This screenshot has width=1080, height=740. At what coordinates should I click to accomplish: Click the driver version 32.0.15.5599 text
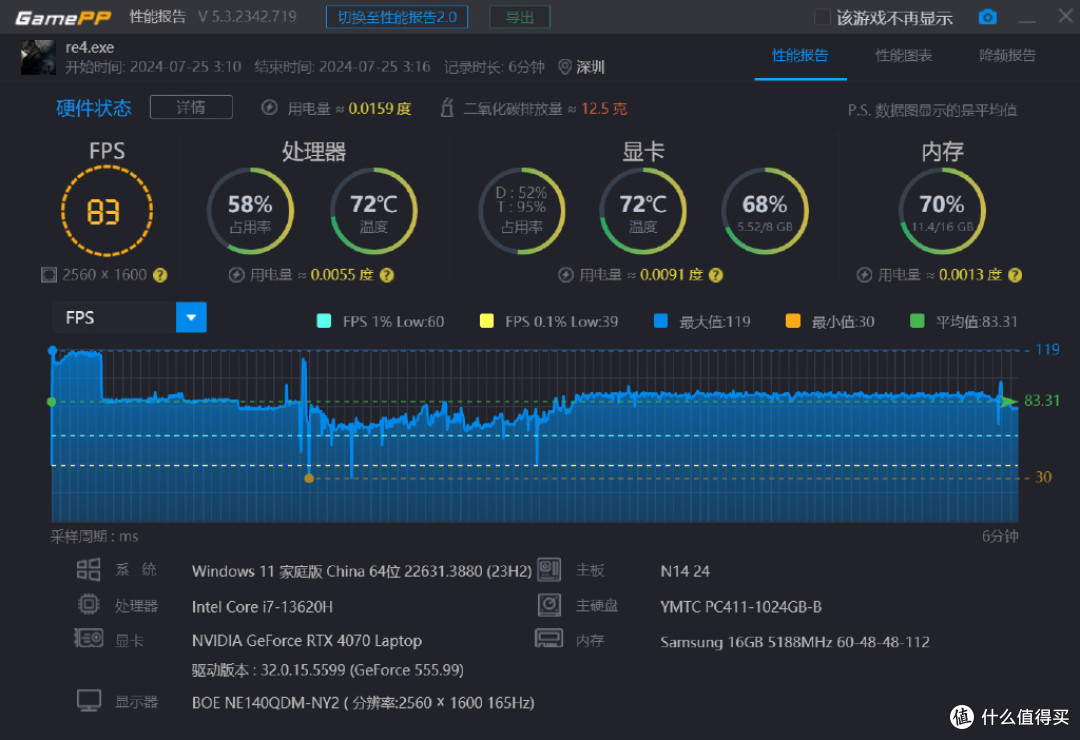pyautogui.click(x=327, y=670)
